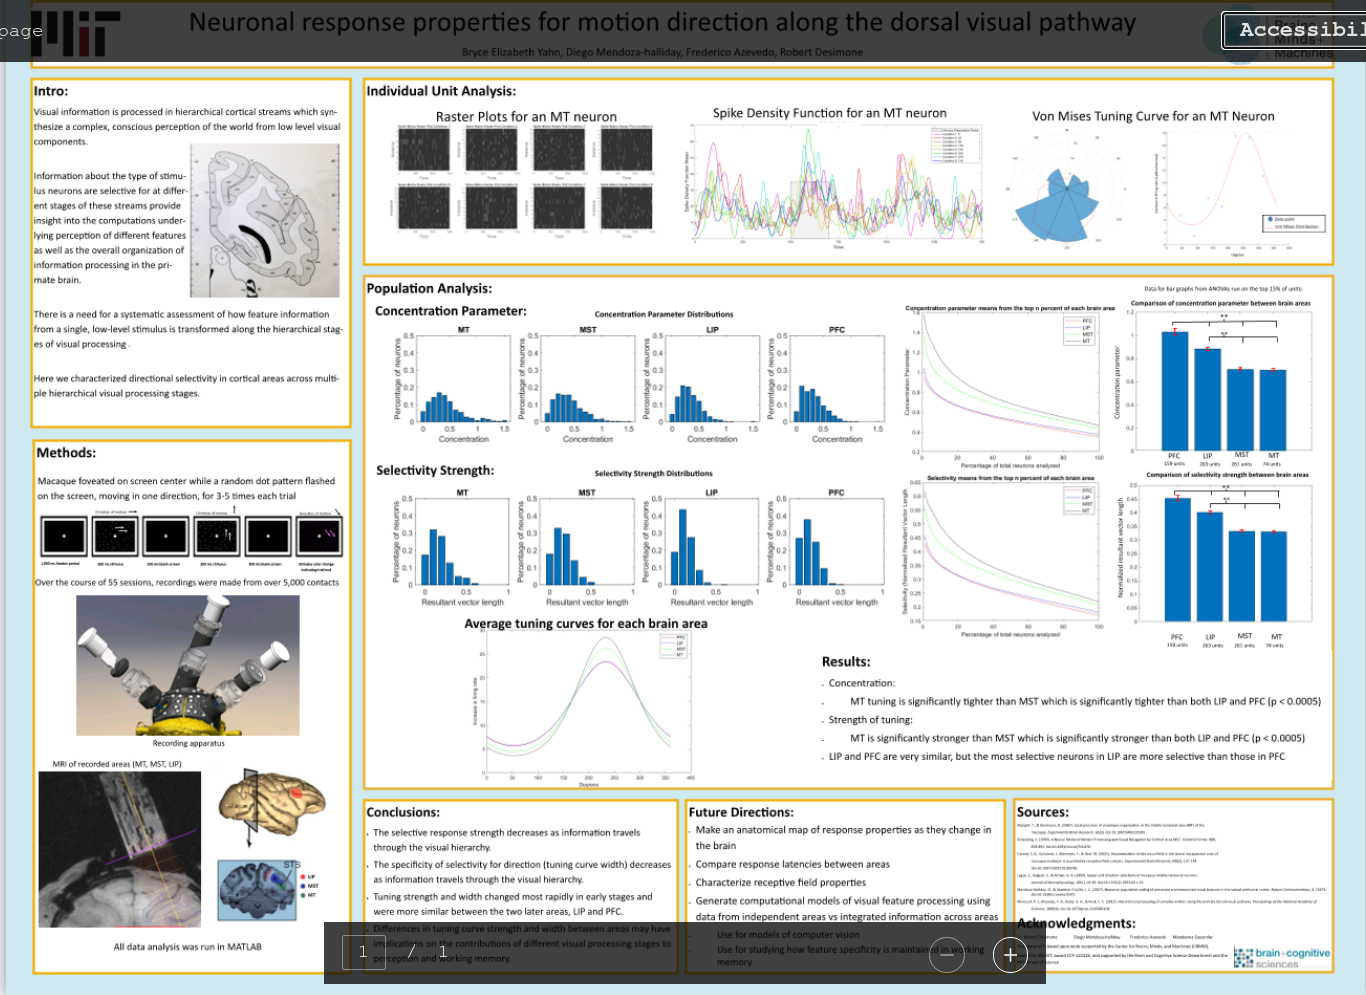
Task: Click the poster title text
Action: 662,23
